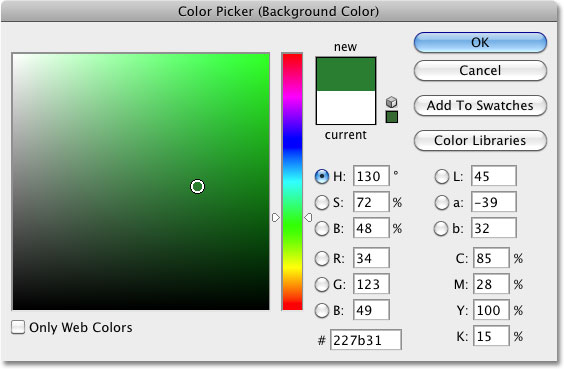Click the circular picker marker in color field

click(x=197, y=186)
